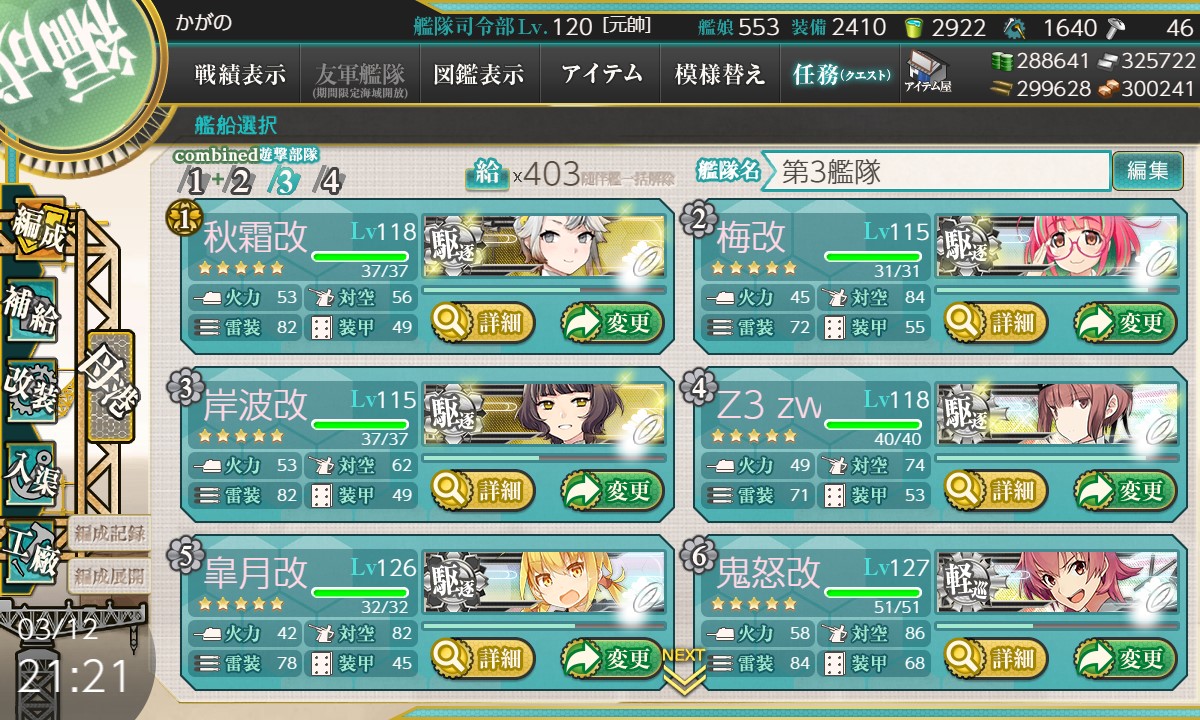
Task: Select the combined fleet 2 tab
Action: (240, 181)
